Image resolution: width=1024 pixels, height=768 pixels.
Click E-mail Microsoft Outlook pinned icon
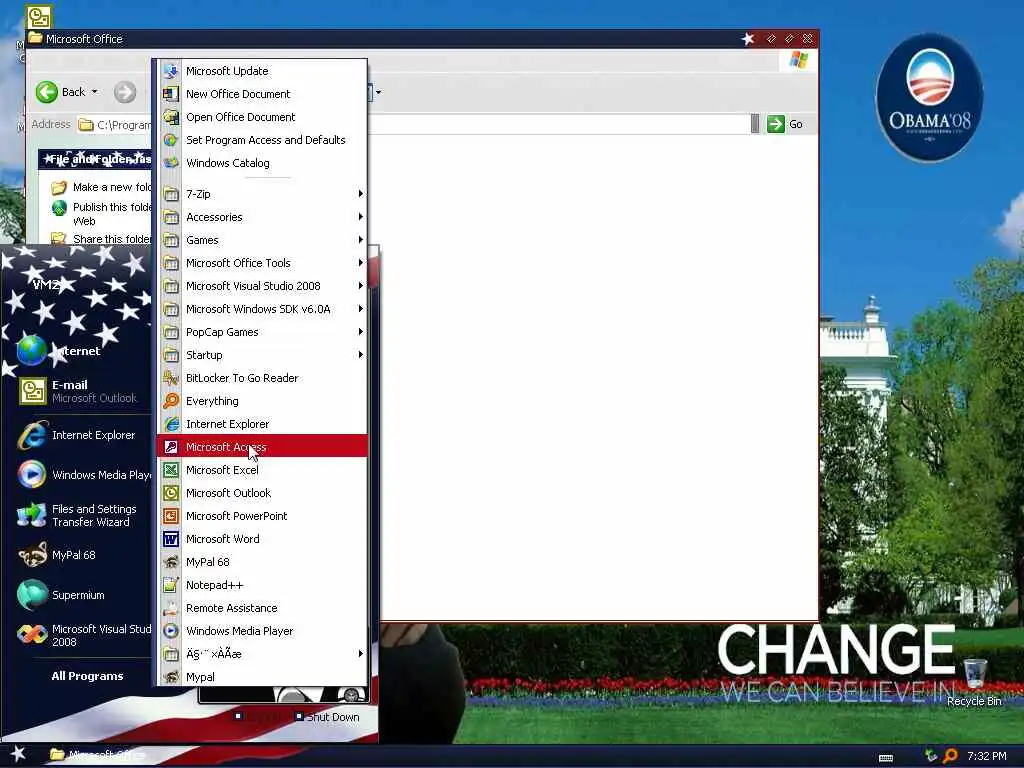(32, 391)
